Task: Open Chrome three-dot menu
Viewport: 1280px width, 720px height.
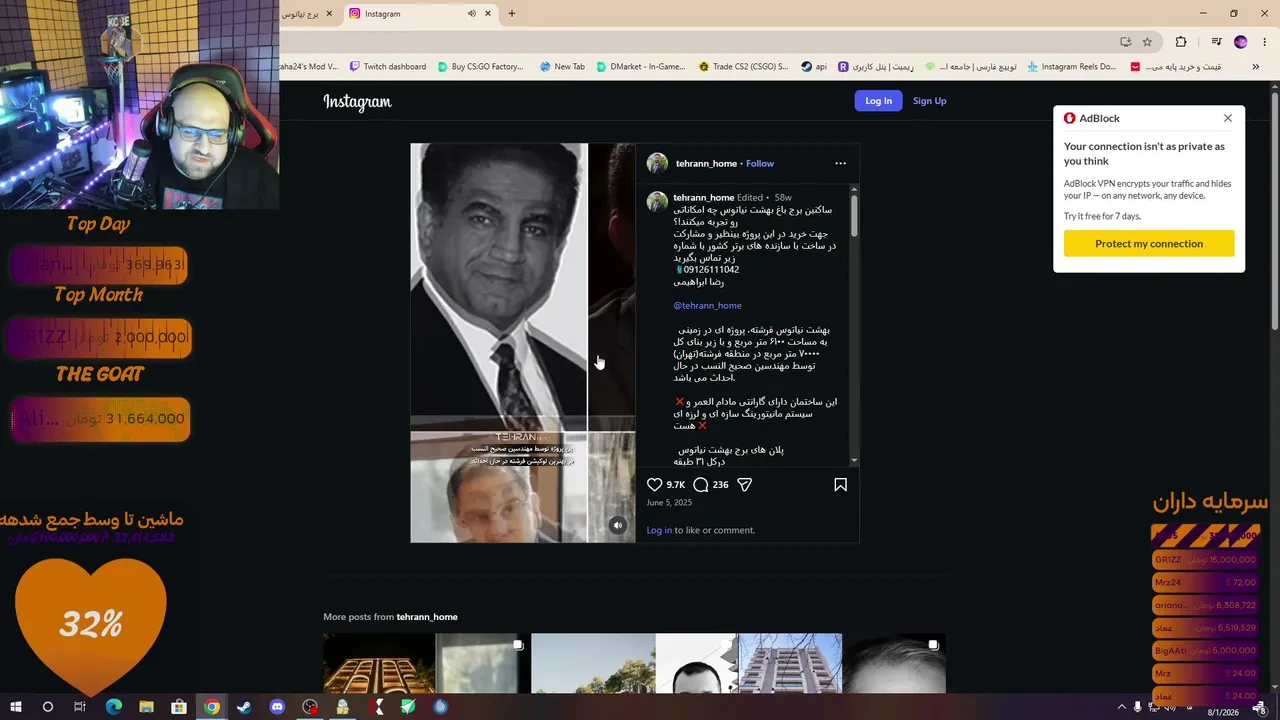Action: pyautogui.click(x=1264, y=42)
